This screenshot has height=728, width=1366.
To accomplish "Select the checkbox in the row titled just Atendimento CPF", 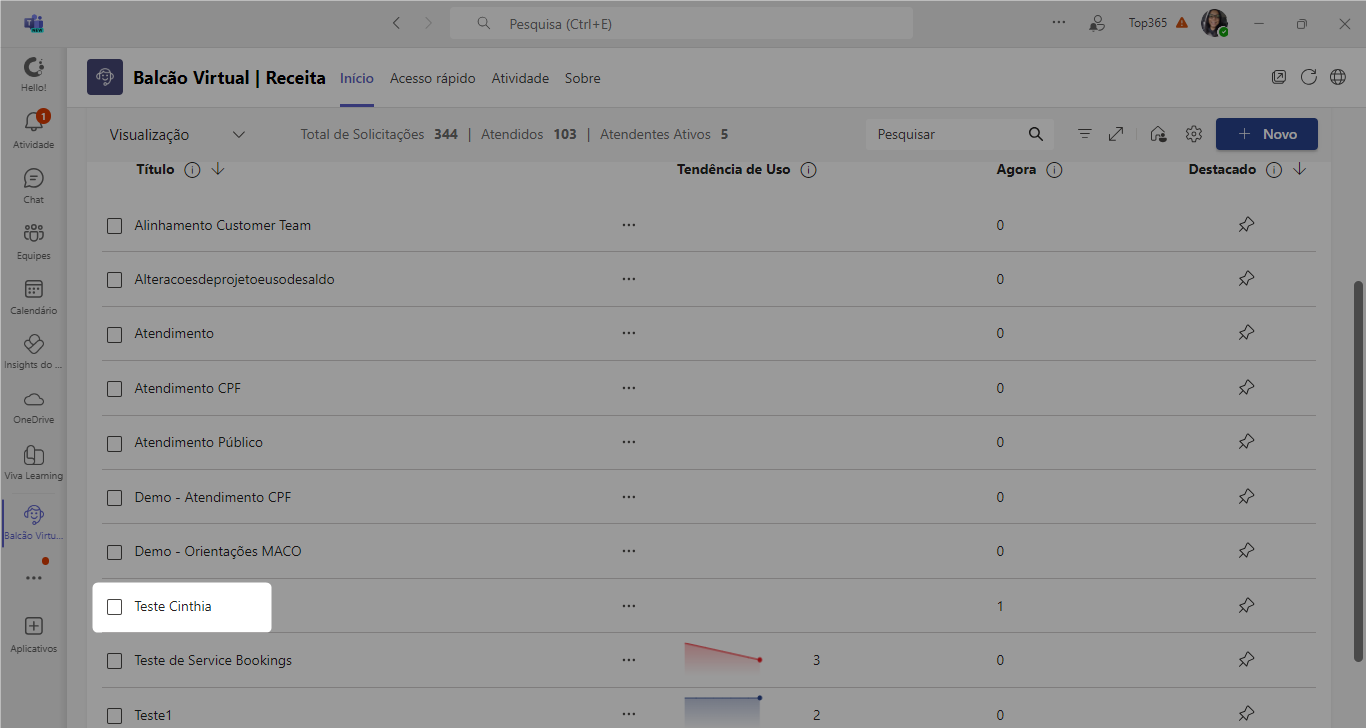I will click(x=115, y=389).
